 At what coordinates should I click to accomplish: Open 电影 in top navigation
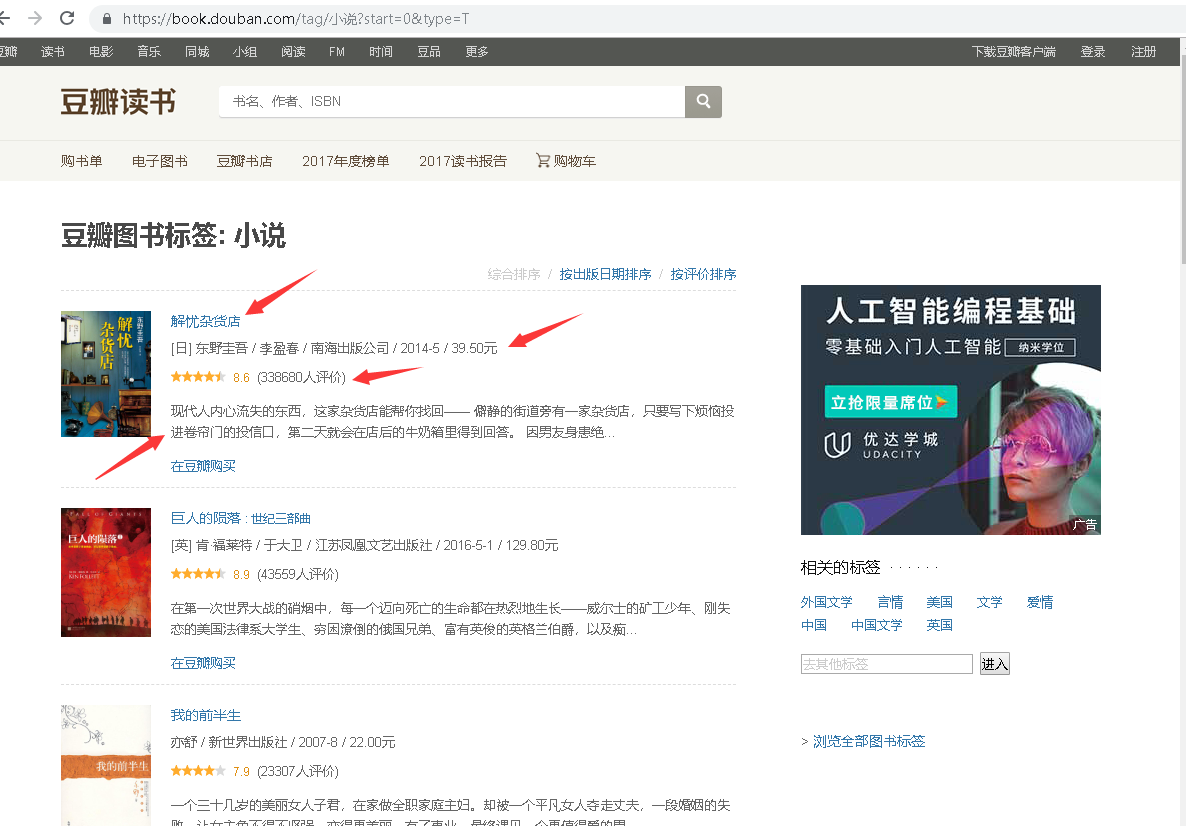[x=101, y=51]
